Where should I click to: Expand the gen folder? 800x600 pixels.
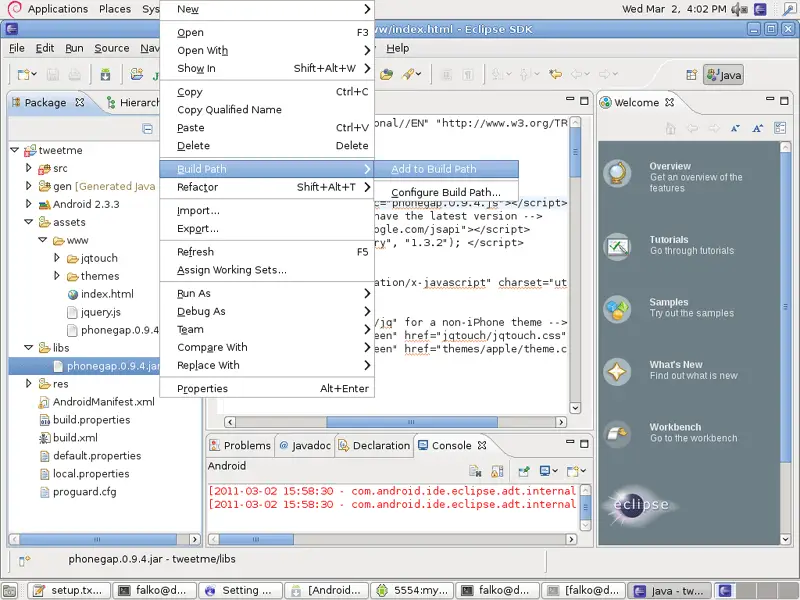point(29,186)
